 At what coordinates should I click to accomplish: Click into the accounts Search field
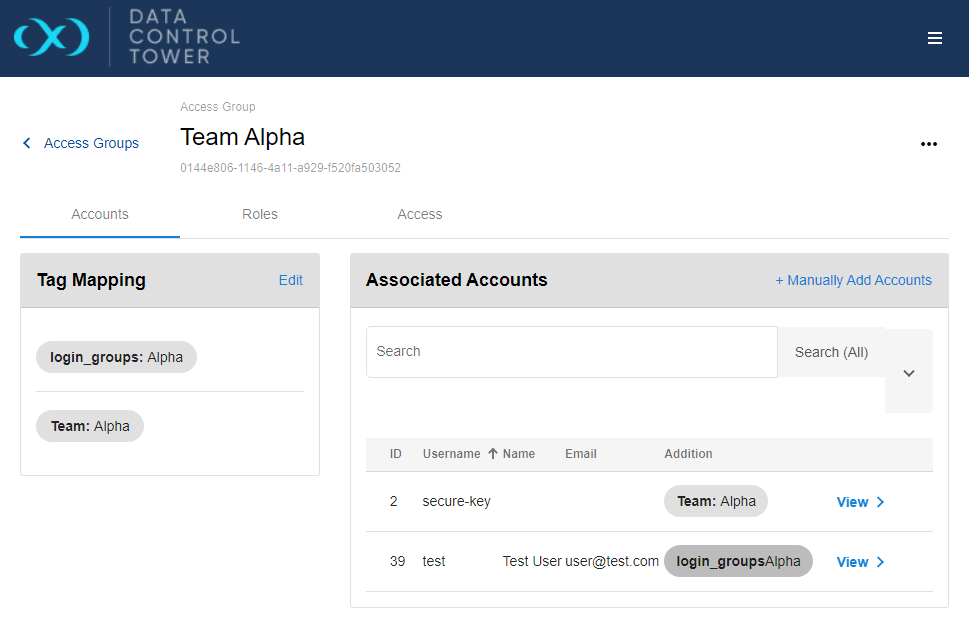(x=571, y=352)
